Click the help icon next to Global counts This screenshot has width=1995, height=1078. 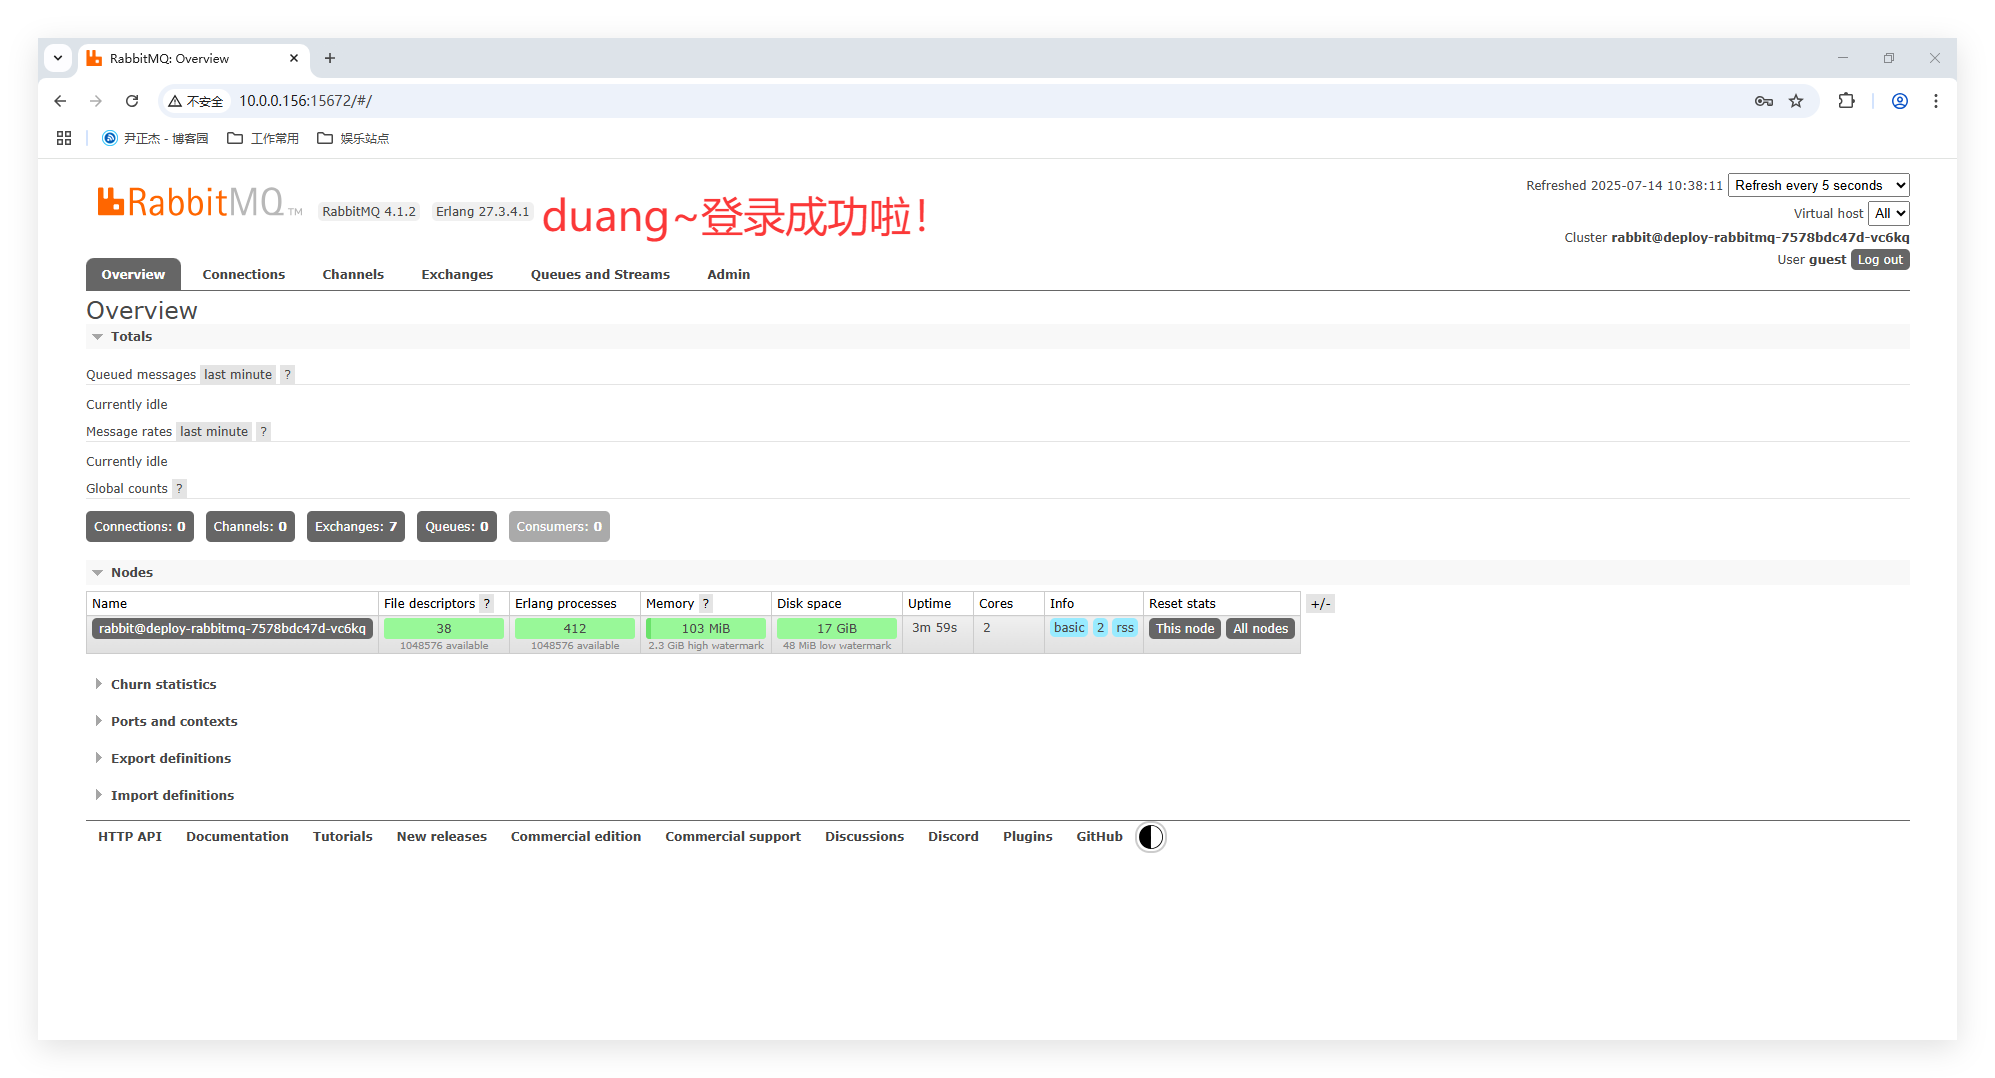pos(180,489)
